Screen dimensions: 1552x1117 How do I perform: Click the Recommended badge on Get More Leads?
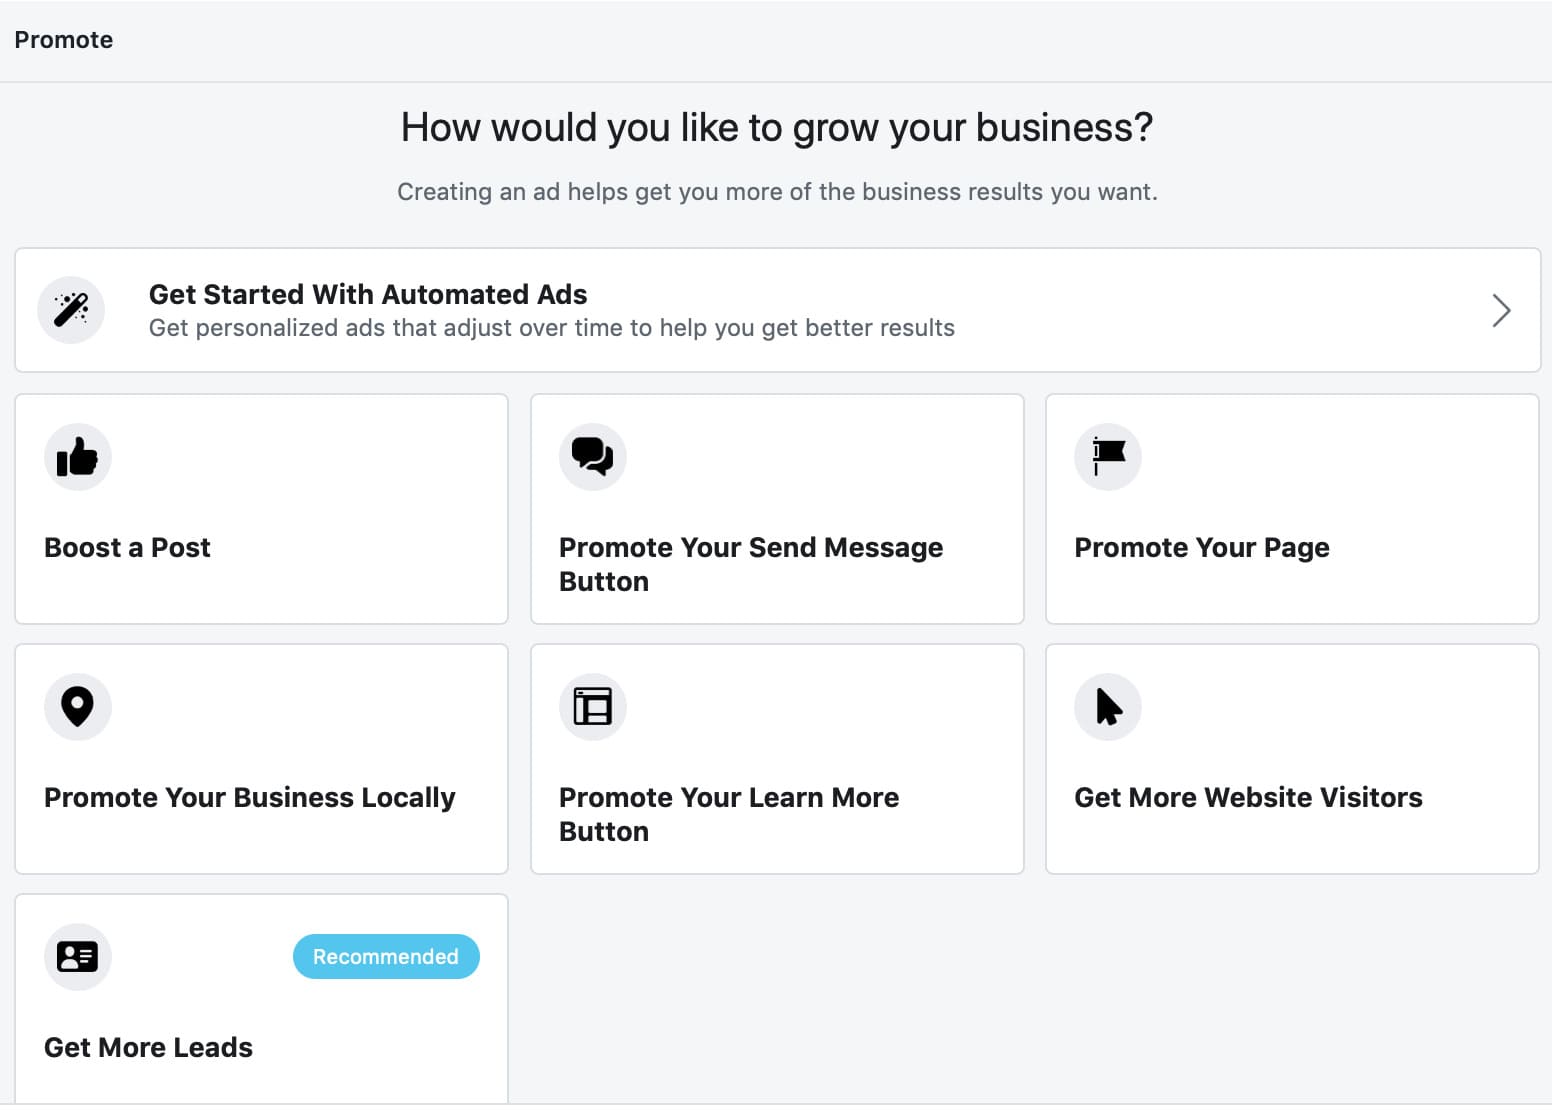(x=386, y=956)
